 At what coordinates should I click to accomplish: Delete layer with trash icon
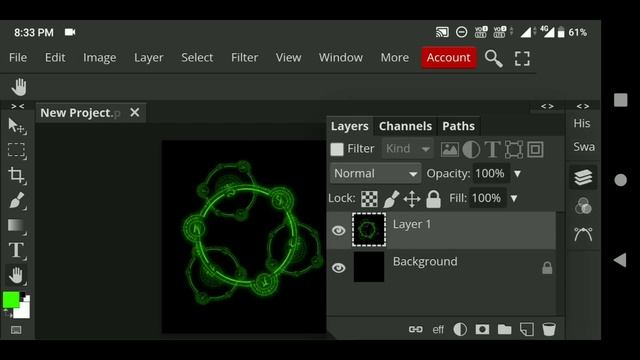coord(549,329)
